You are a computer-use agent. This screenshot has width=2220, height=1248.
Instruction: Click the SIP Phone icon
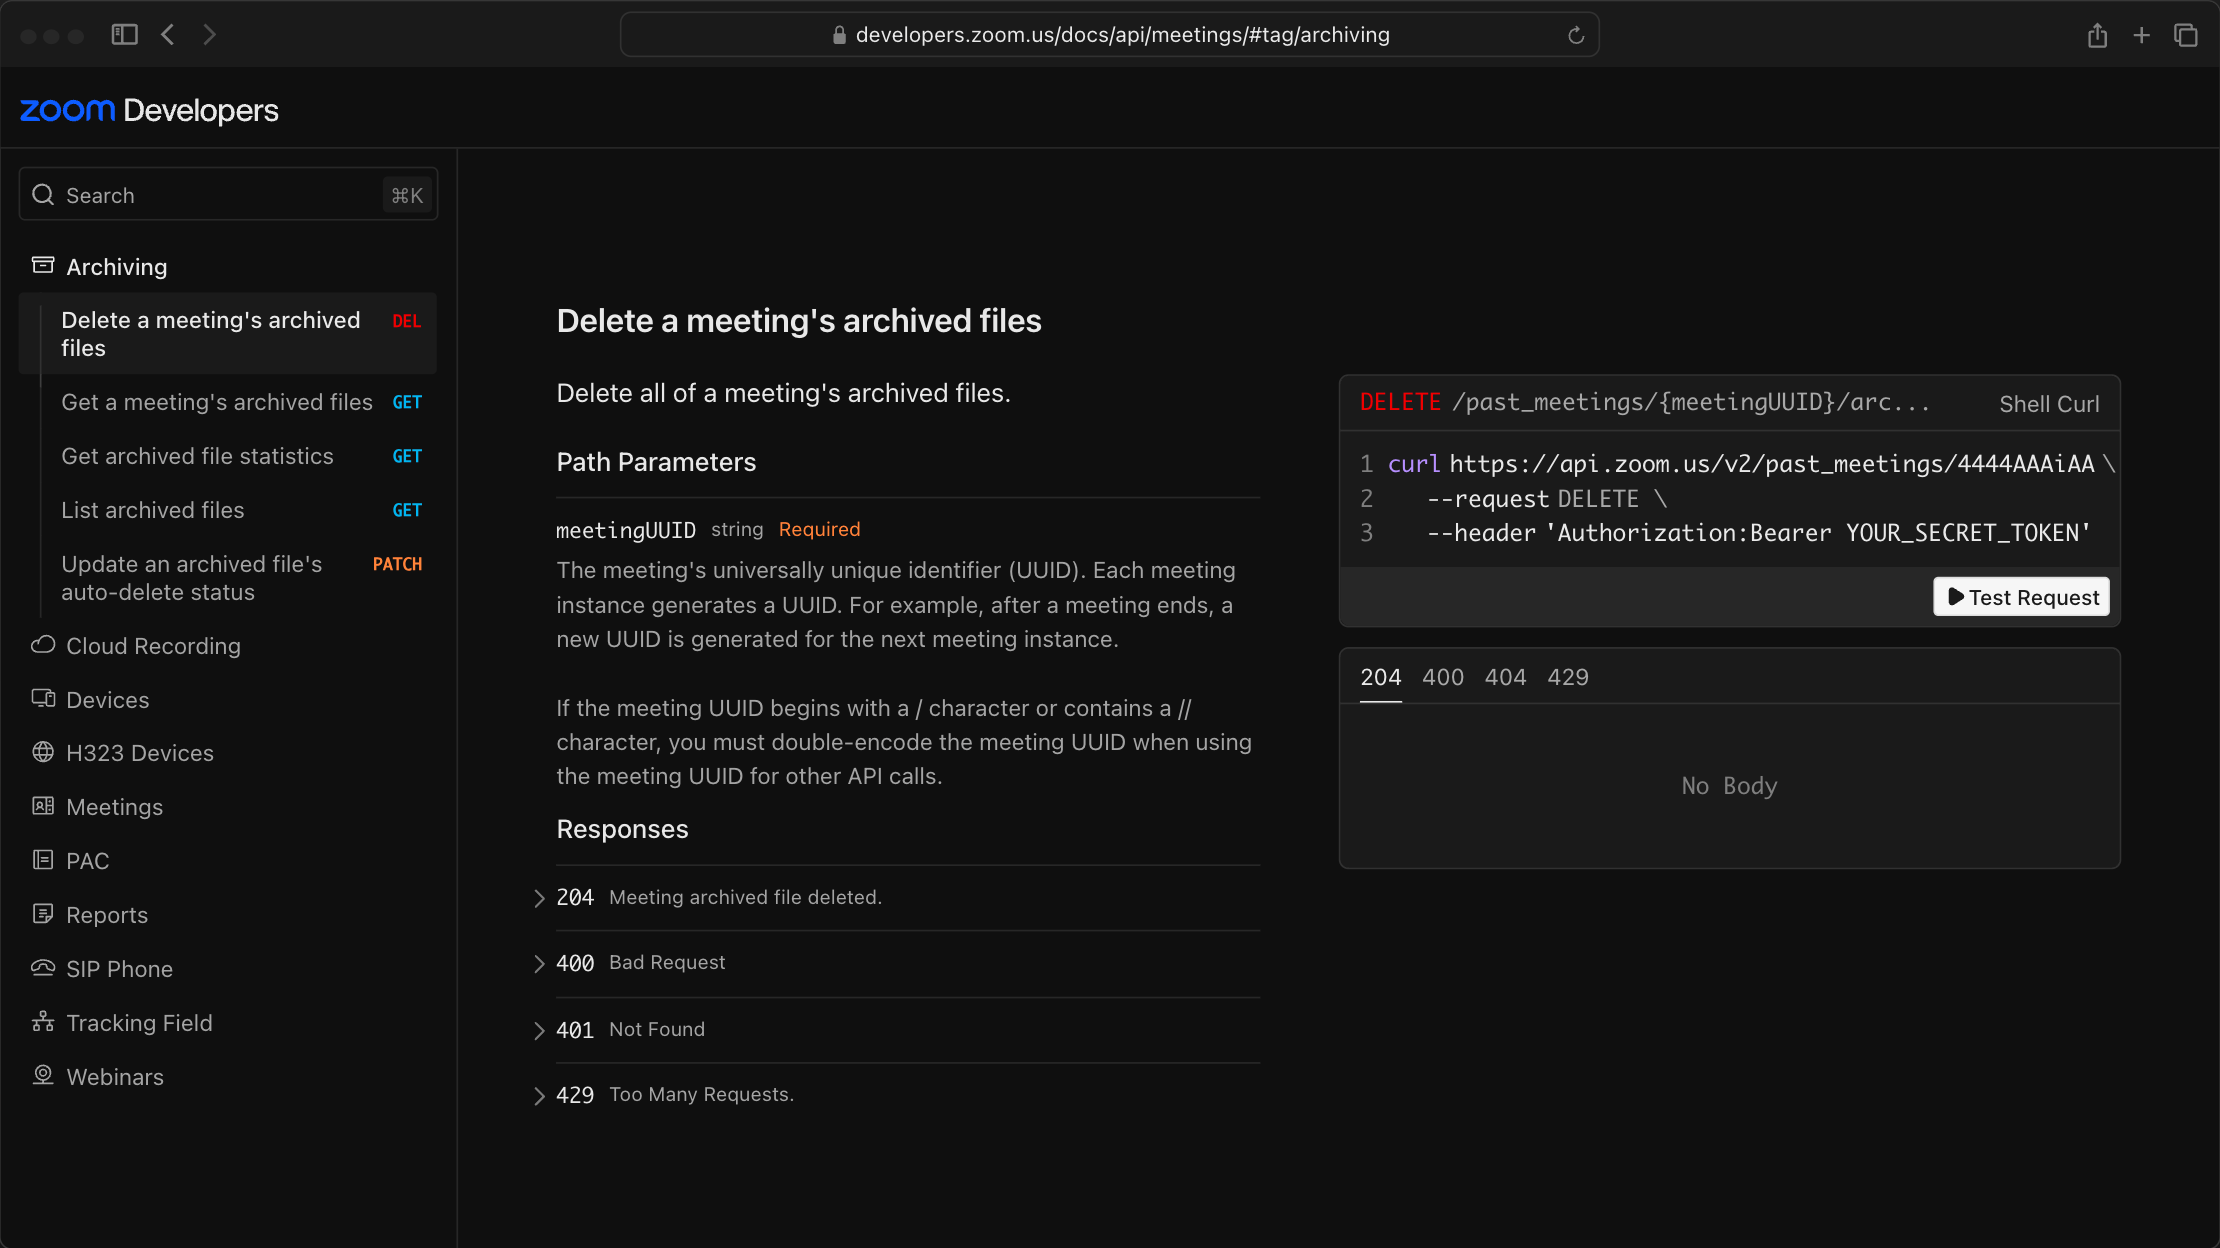click(x=43, y=967)
